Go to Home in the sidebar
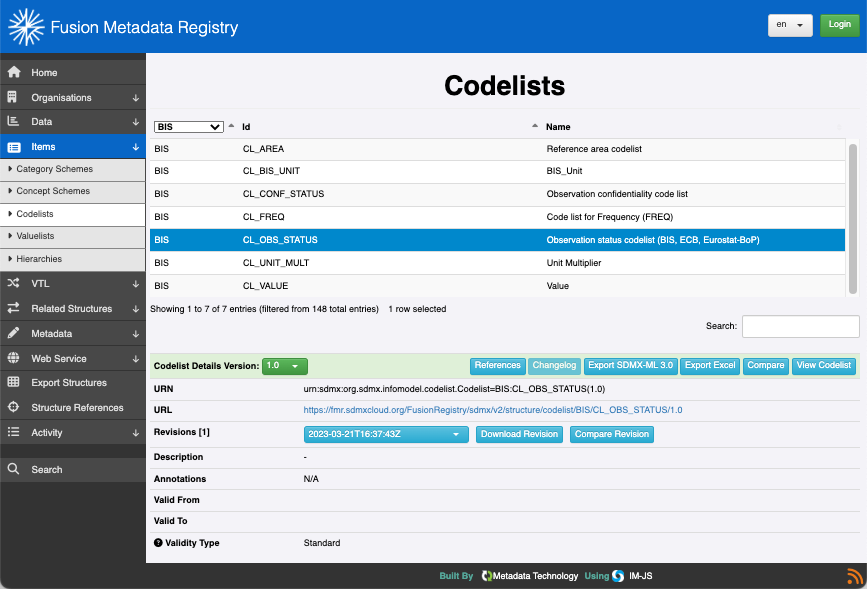Image resolution: width=867 pixels, height=589 pixels. pyautogui.click(x=72, y=72)
